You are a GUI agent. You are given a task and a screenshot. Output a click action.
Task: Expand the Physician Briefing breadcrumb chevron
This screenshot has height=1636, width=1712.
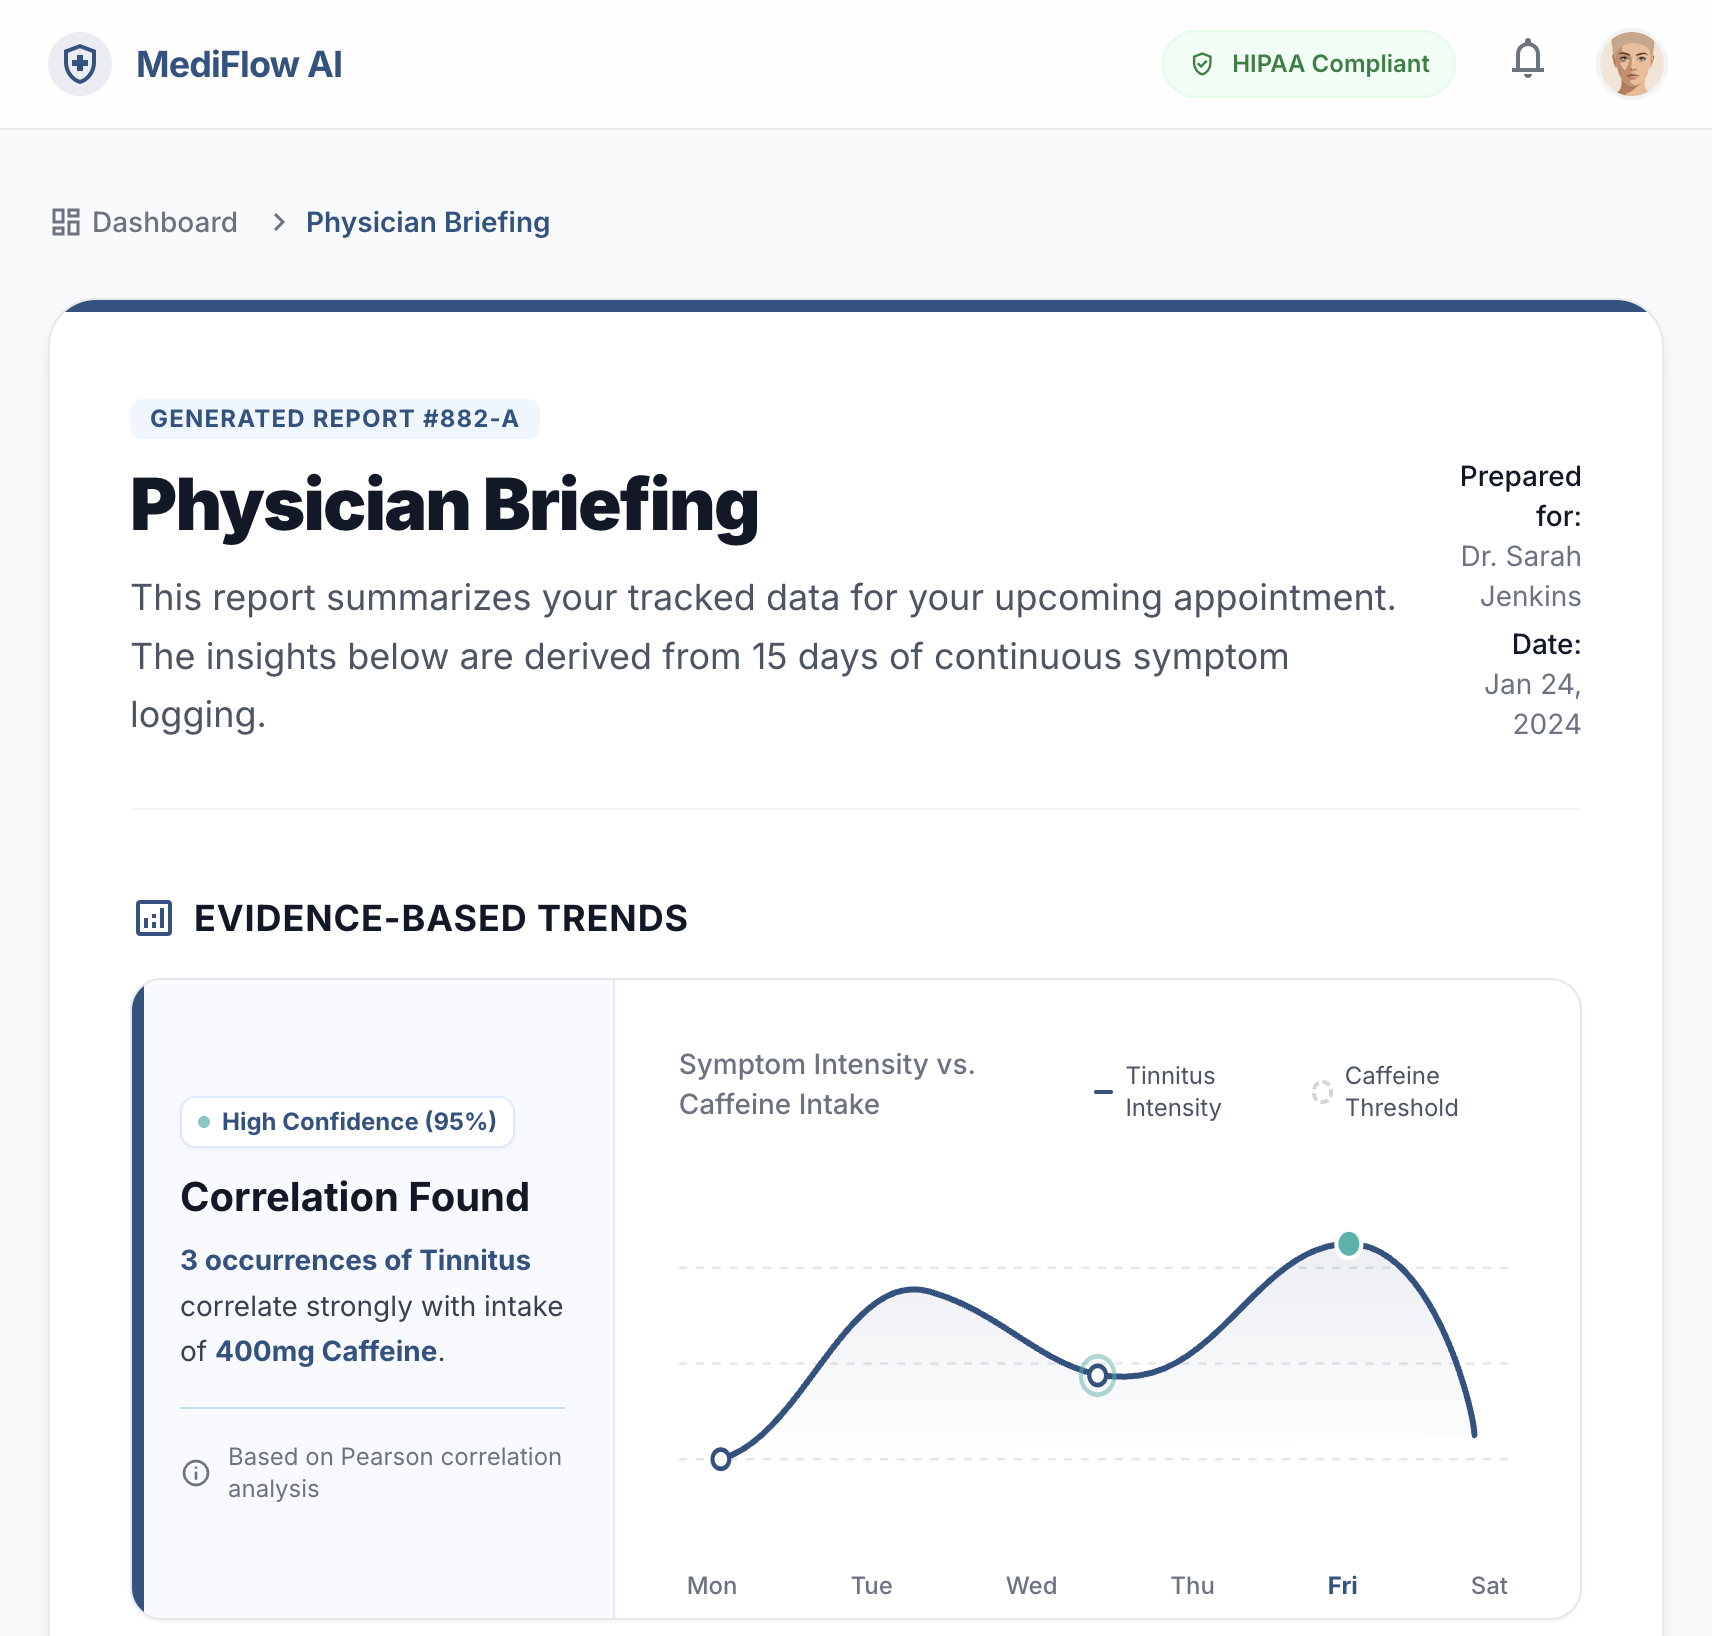click(x=278, y=222)
